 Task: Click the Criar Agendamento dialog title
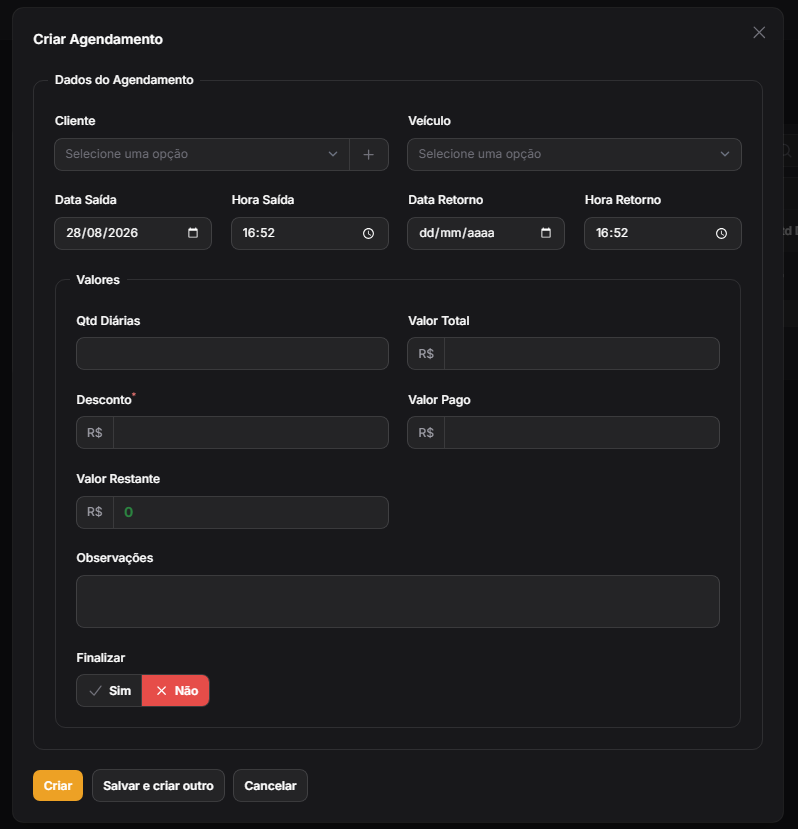tap(98, 39)
